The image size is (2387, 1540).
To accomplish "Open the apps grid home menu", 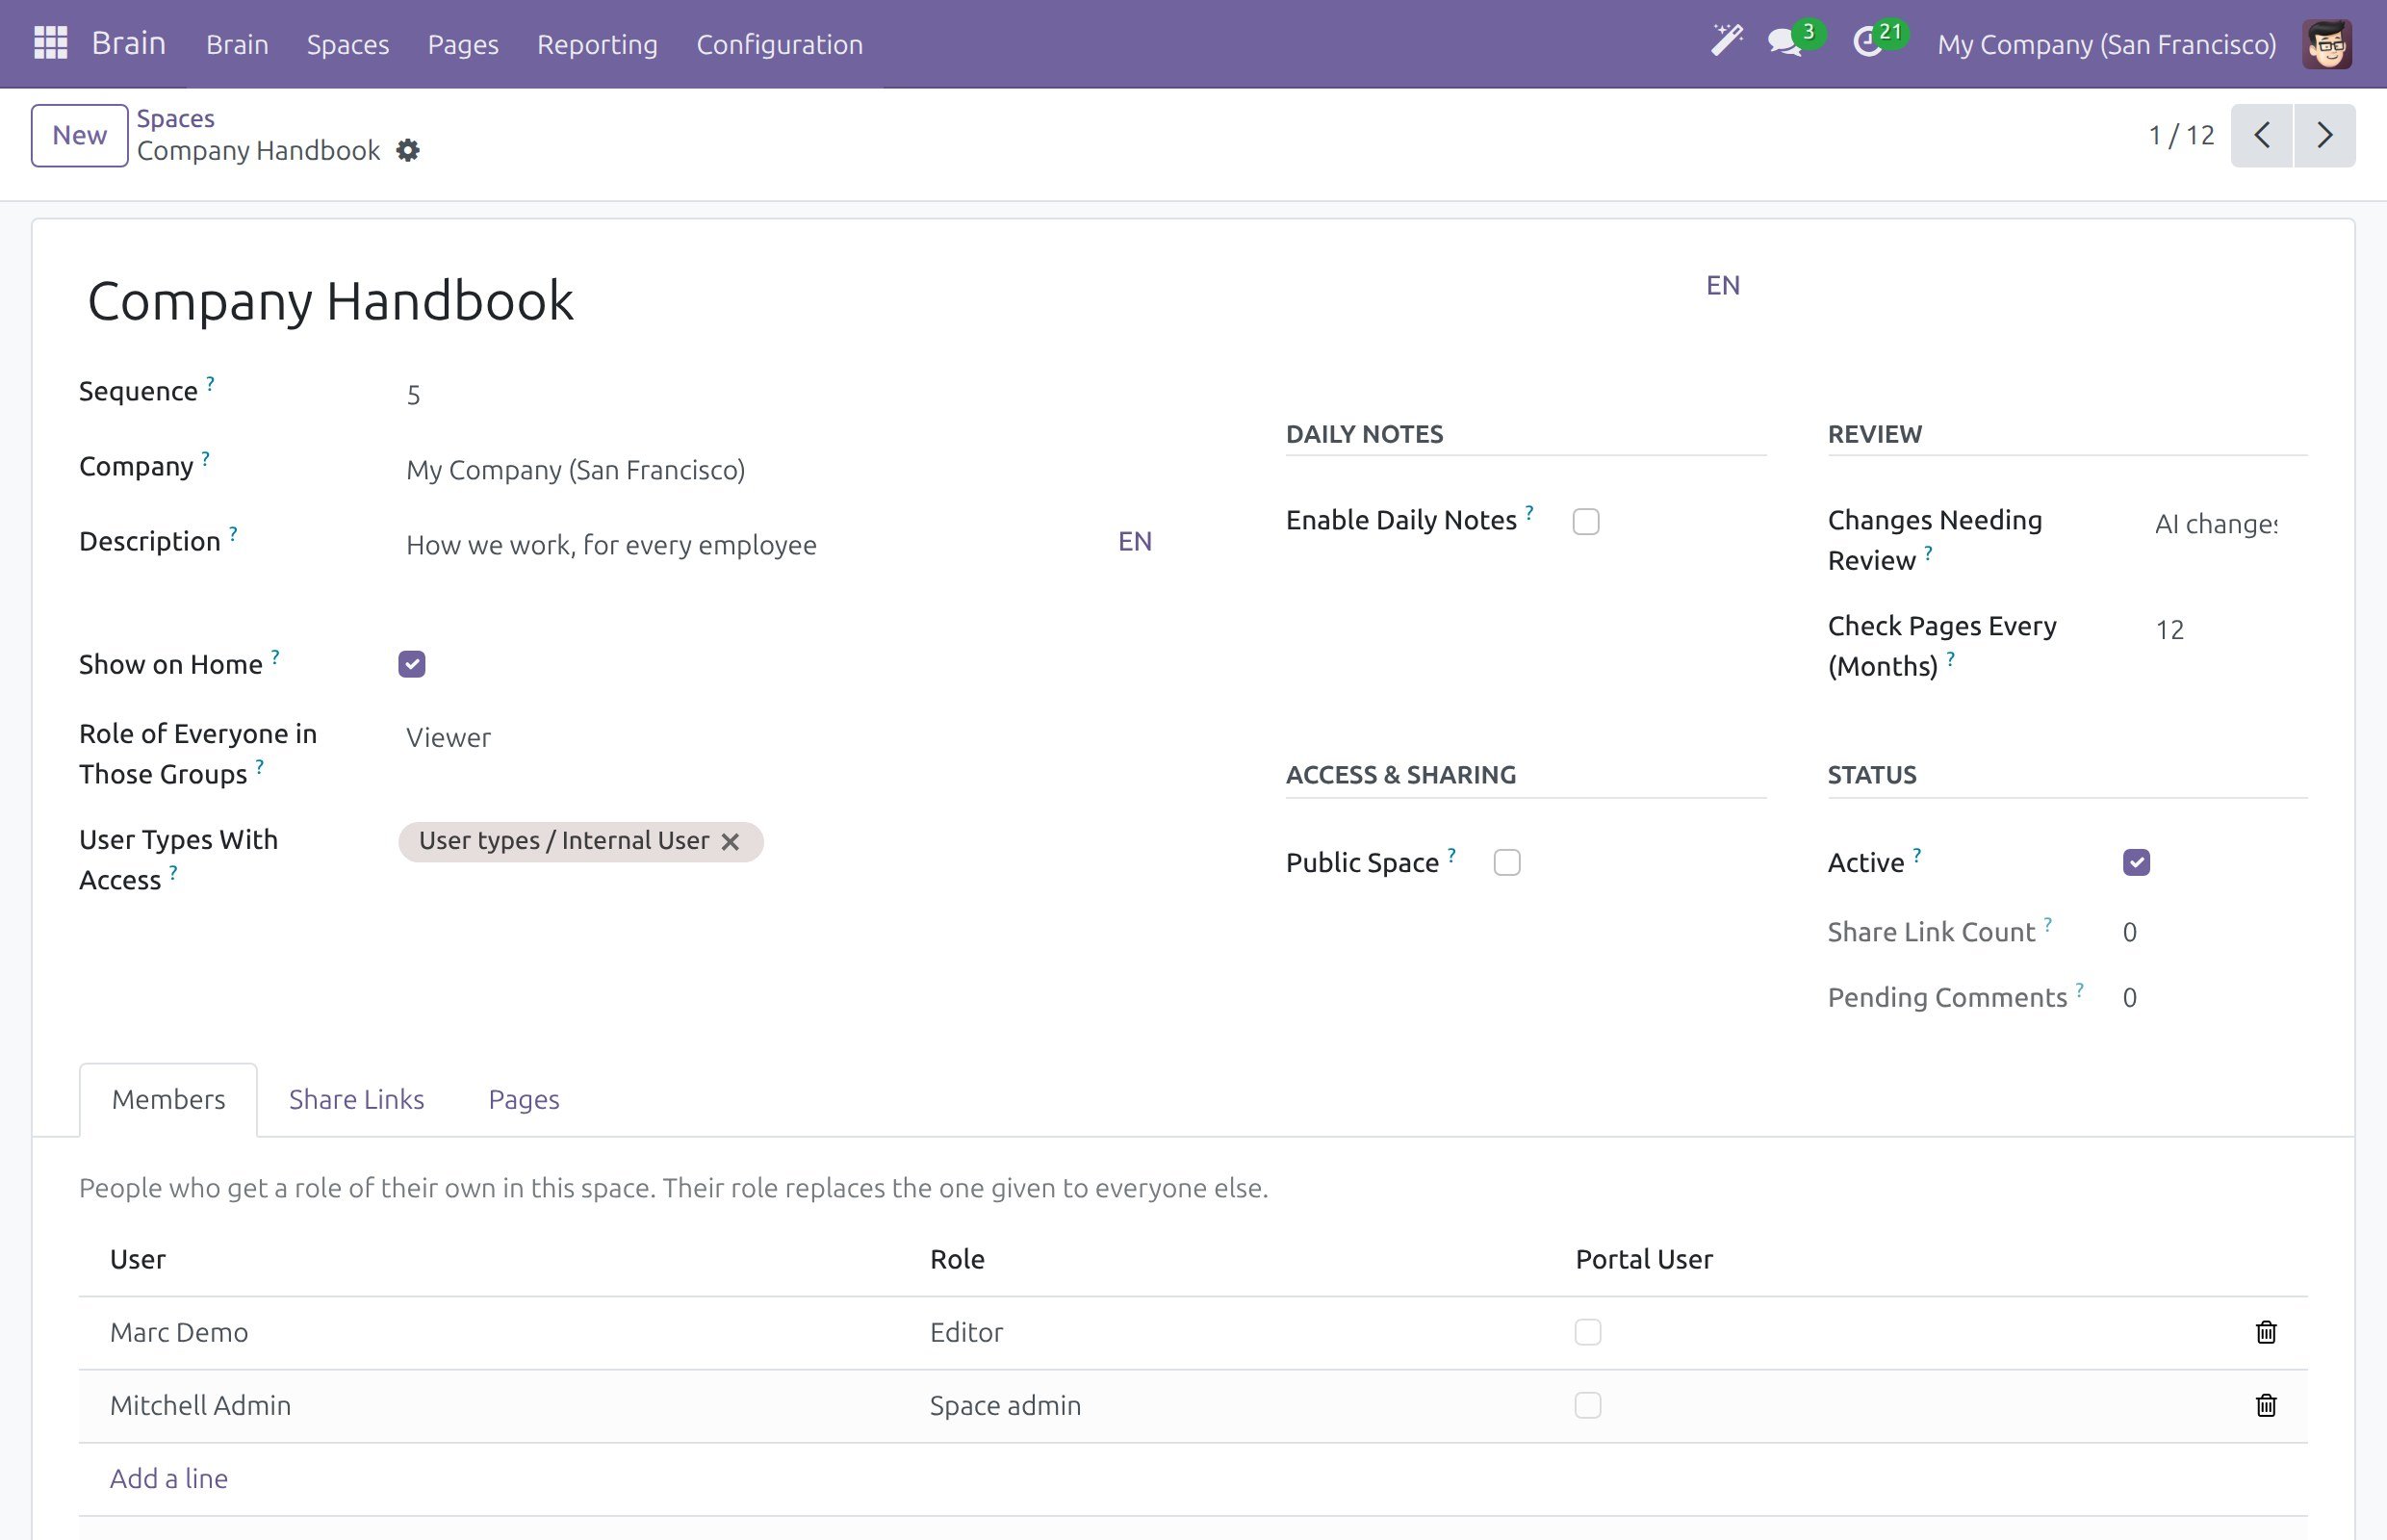I will click(50, 43).
